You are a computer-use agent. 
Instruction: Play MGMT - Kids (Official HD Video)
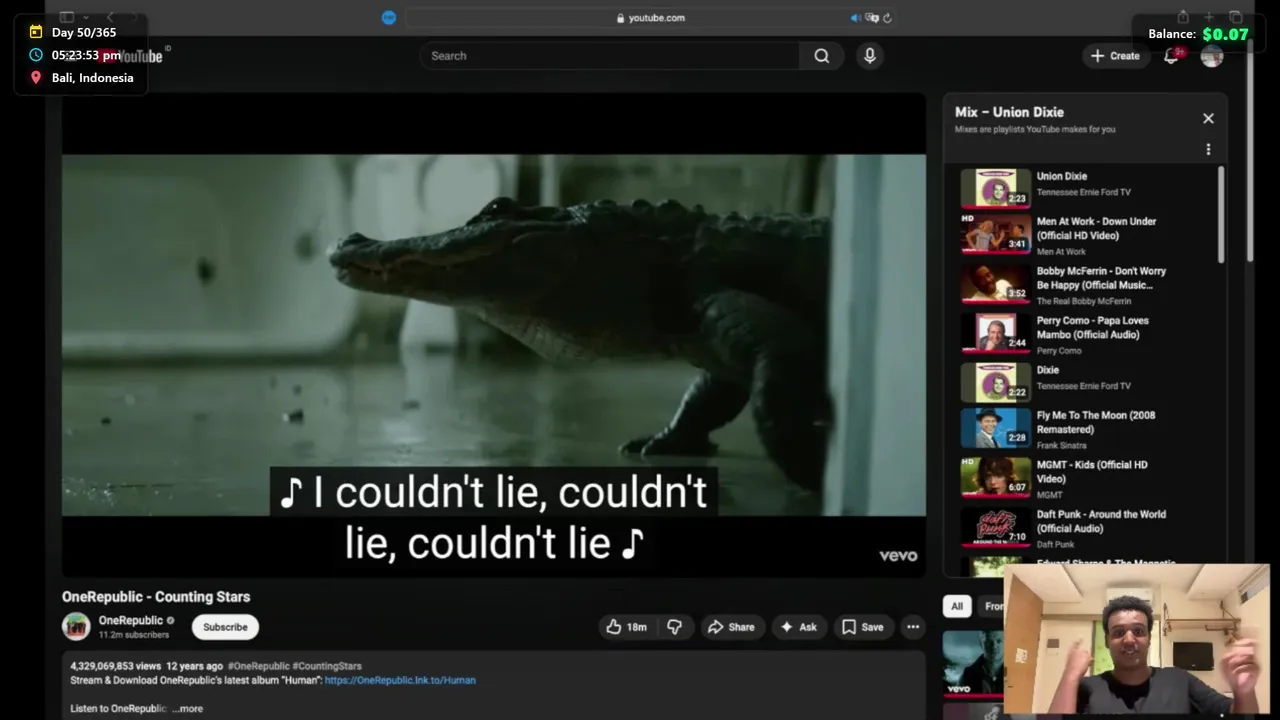(1085, 479)
